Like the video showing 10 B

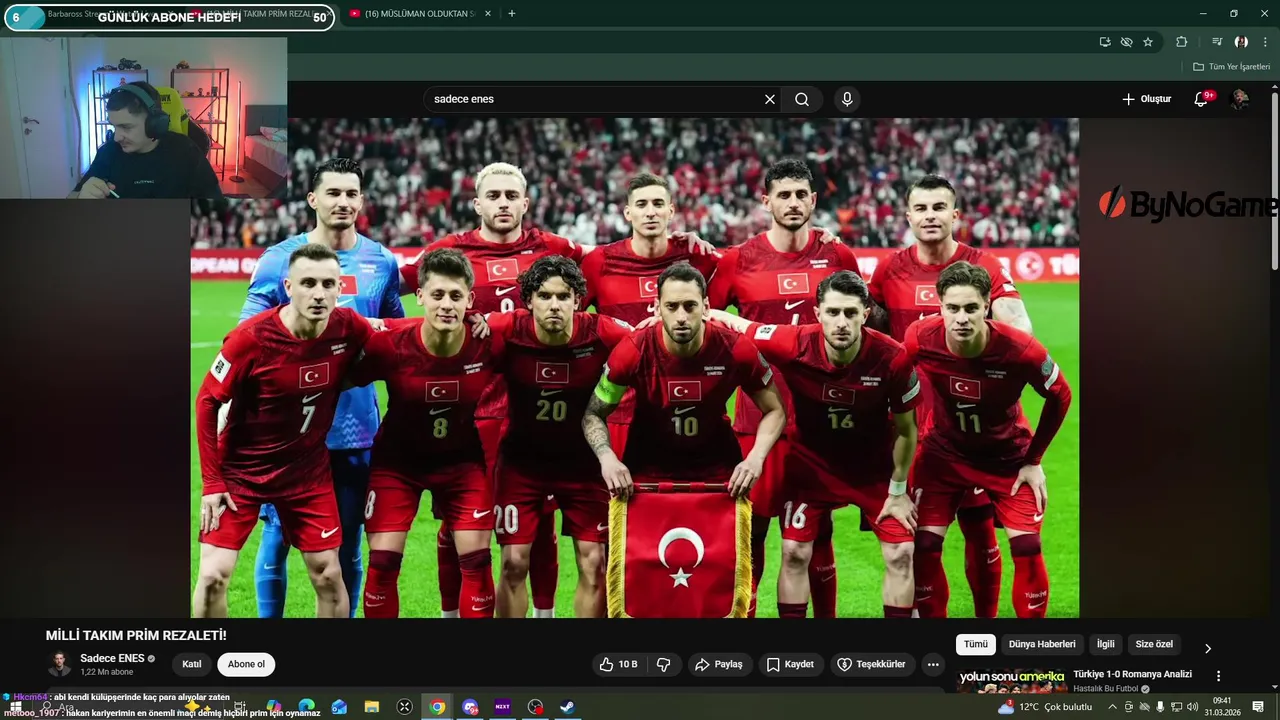tap(619, 664)
